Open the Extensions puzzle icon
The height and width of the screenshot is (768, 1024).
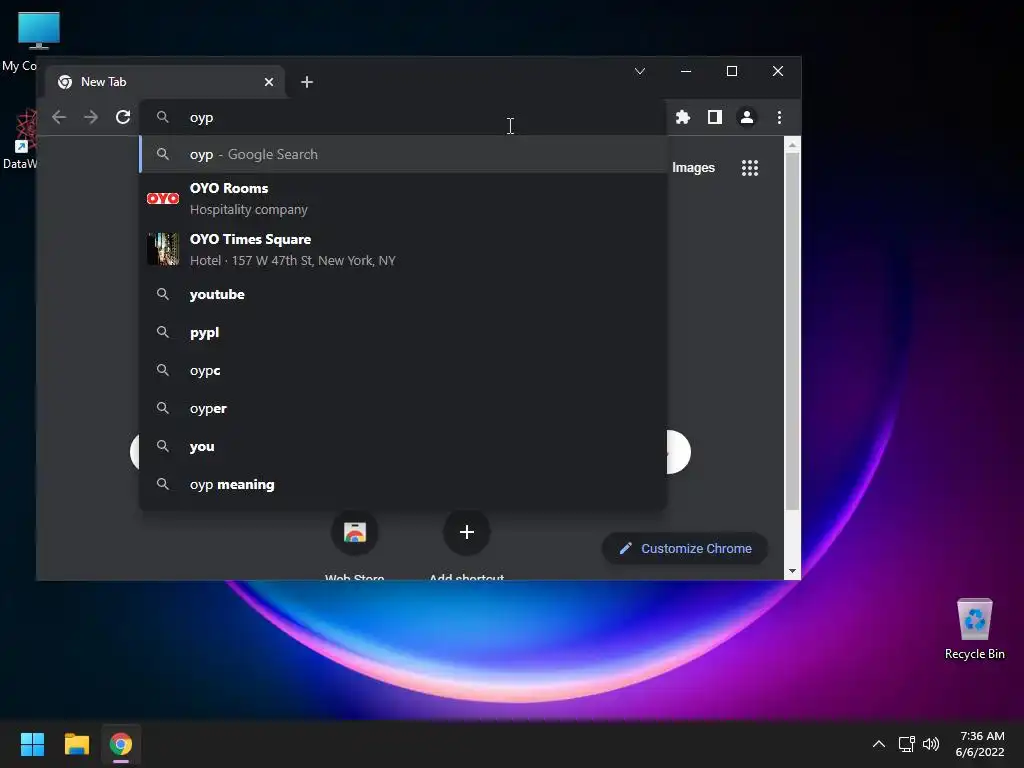[682, 117]
